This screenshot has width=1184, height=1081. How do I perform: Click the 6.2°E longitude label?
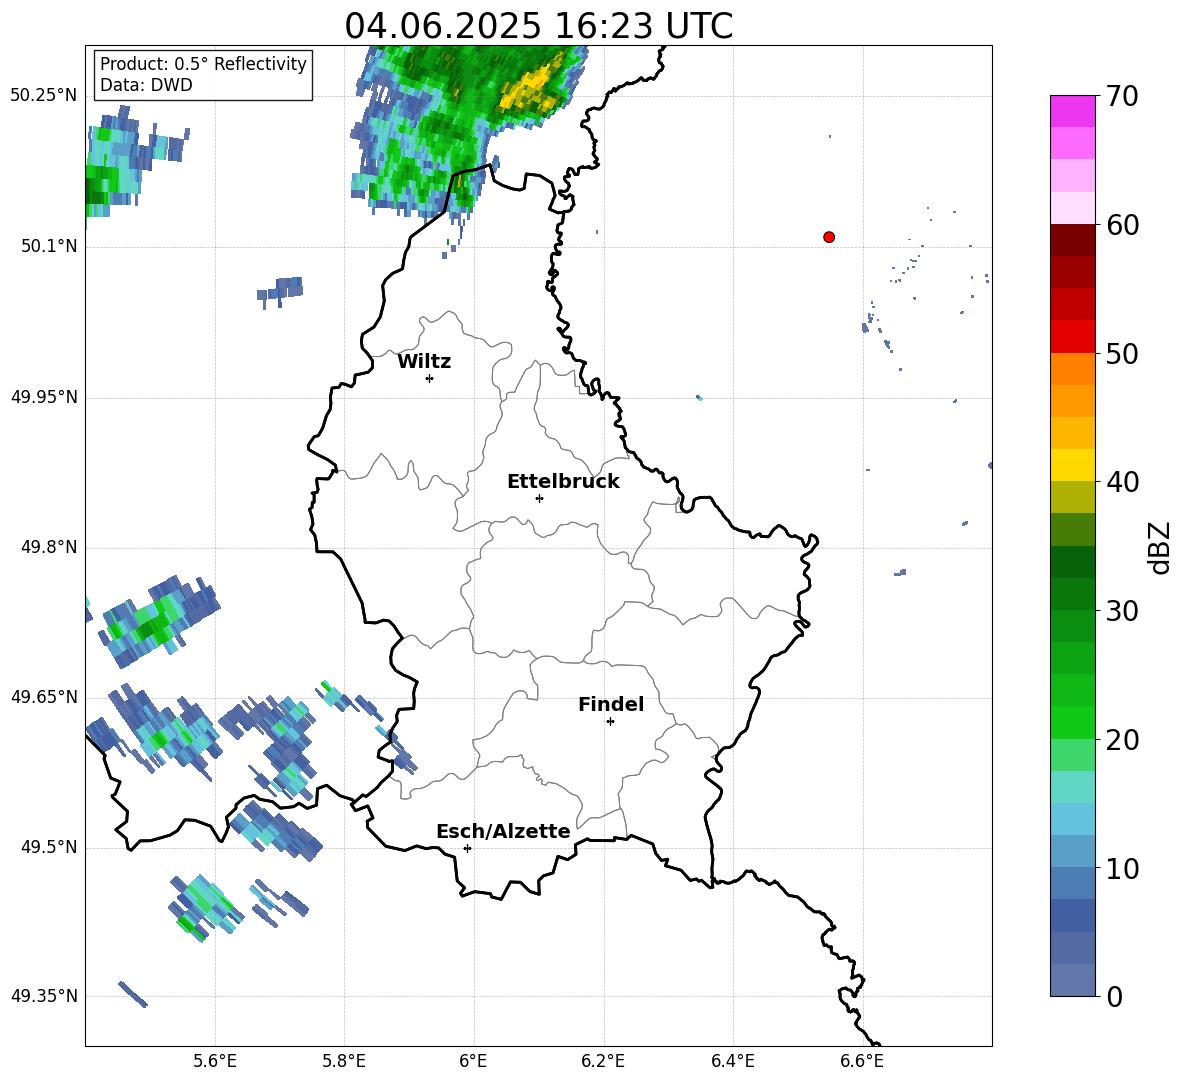click(603, 1061)
